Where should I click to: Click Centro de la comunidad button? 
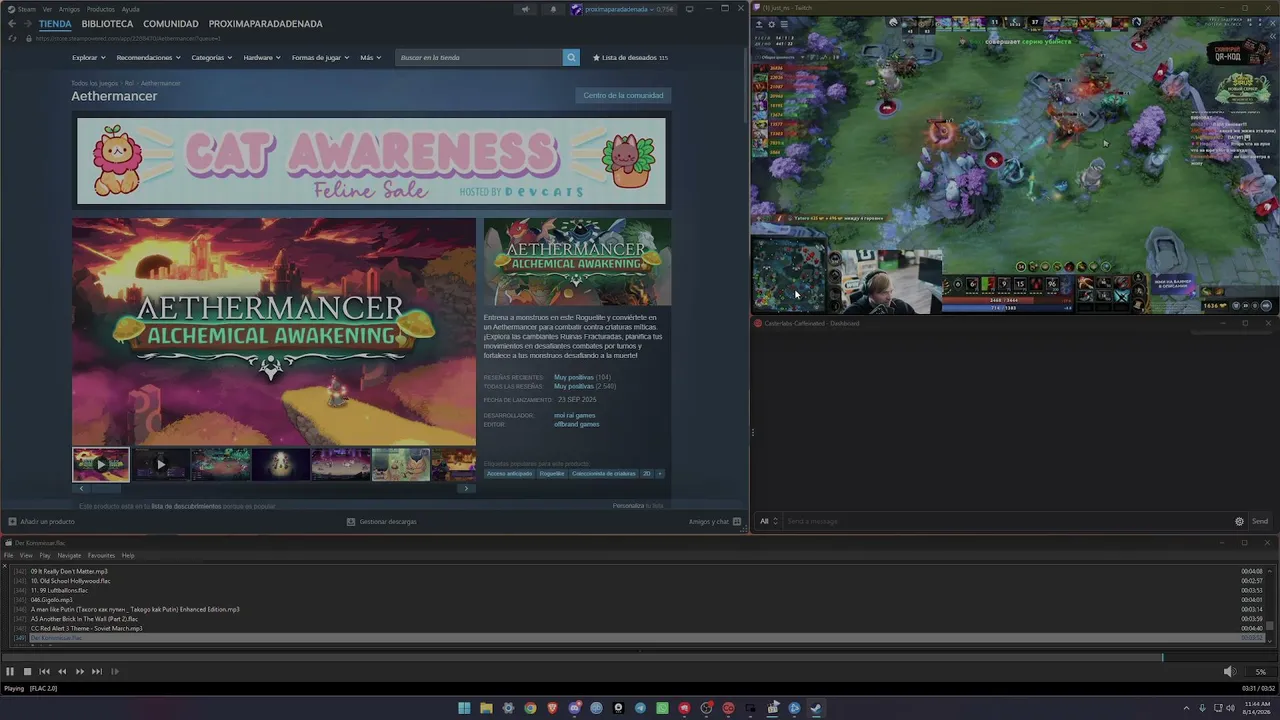[623, 96]
